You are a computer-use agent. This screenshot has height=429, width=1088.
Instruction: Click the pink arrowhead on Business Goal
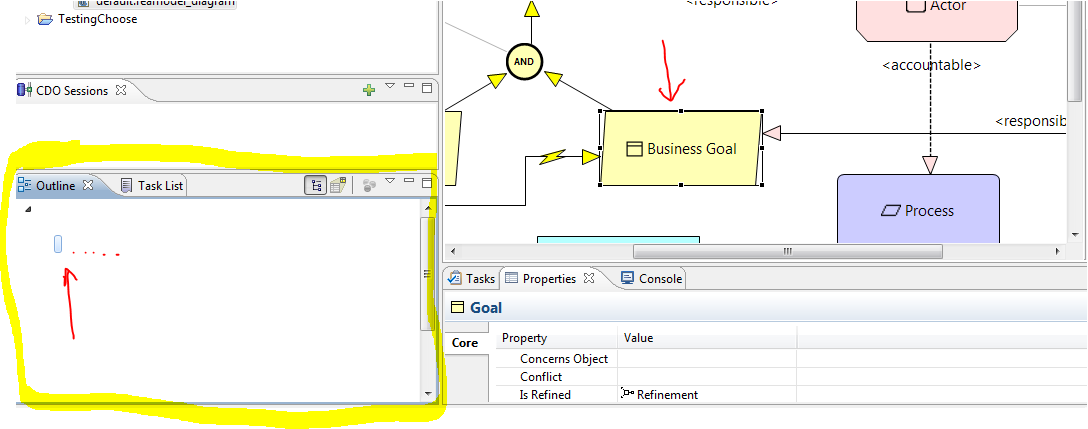772,132
